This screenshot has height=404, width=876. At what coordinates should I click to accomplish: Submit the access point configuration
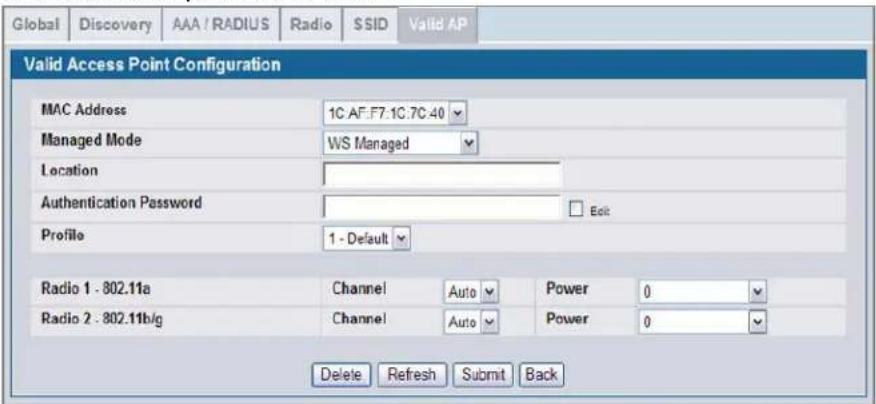pyautogui.click(x=483, y=375)
